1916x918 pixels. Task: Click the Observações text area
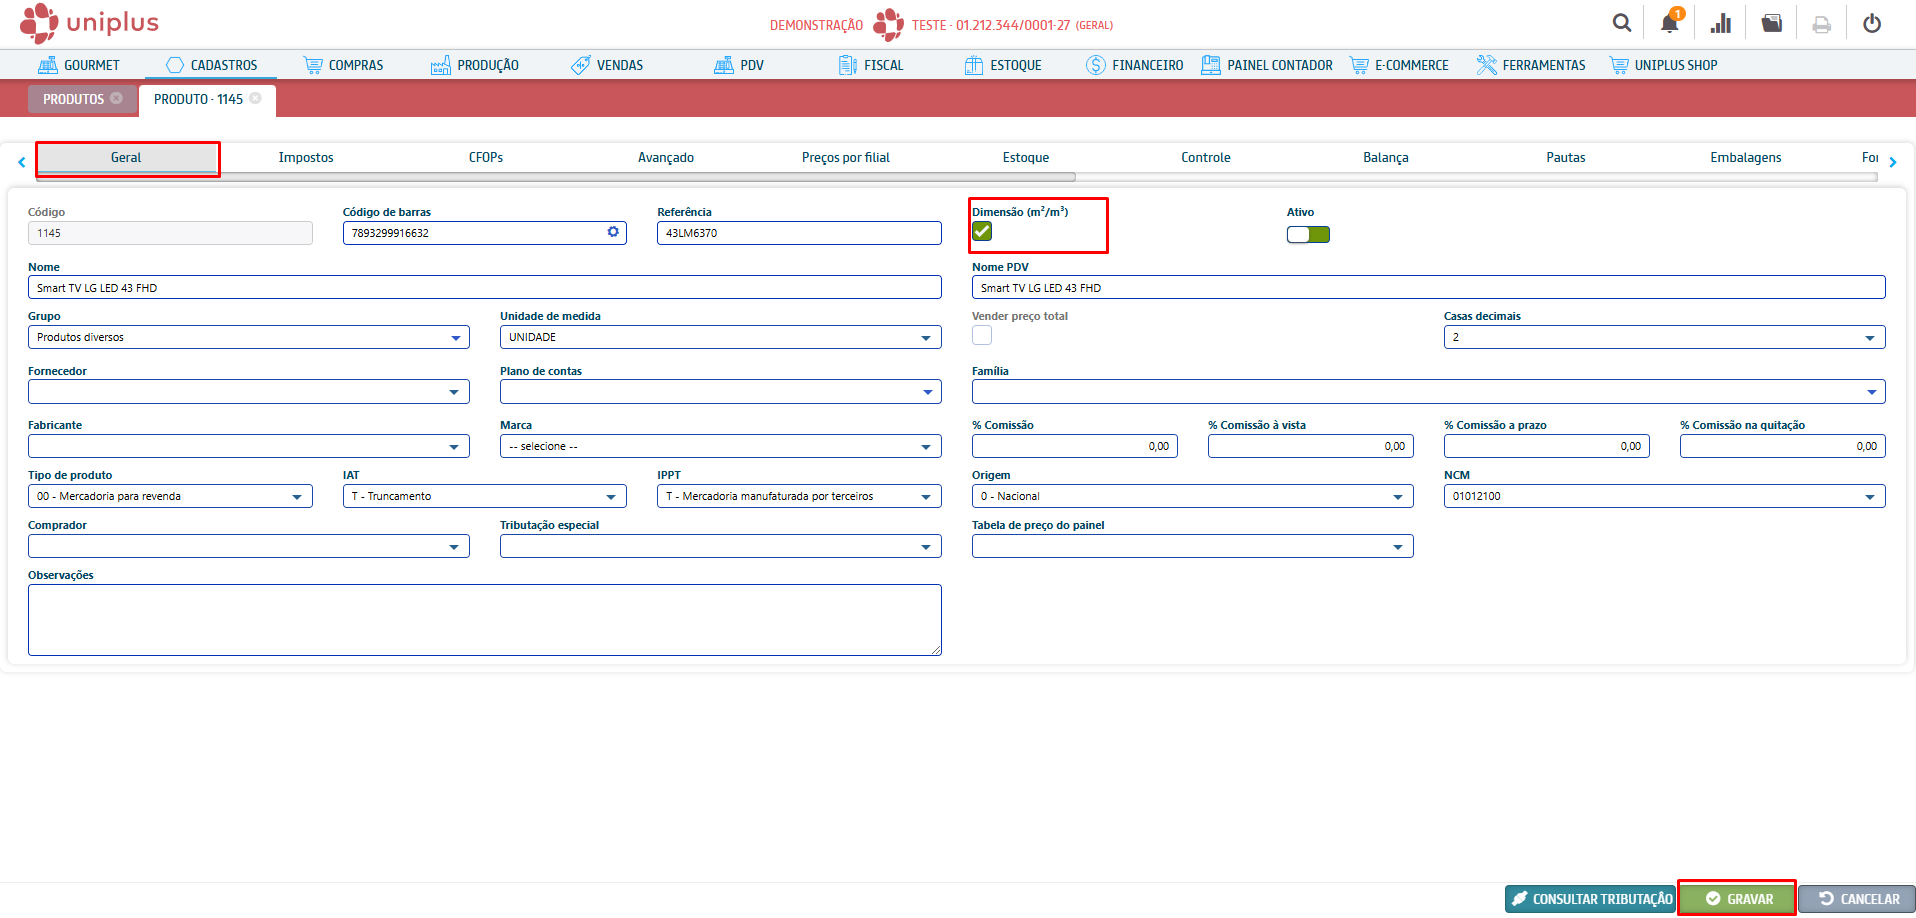click(x=485, y=620)
